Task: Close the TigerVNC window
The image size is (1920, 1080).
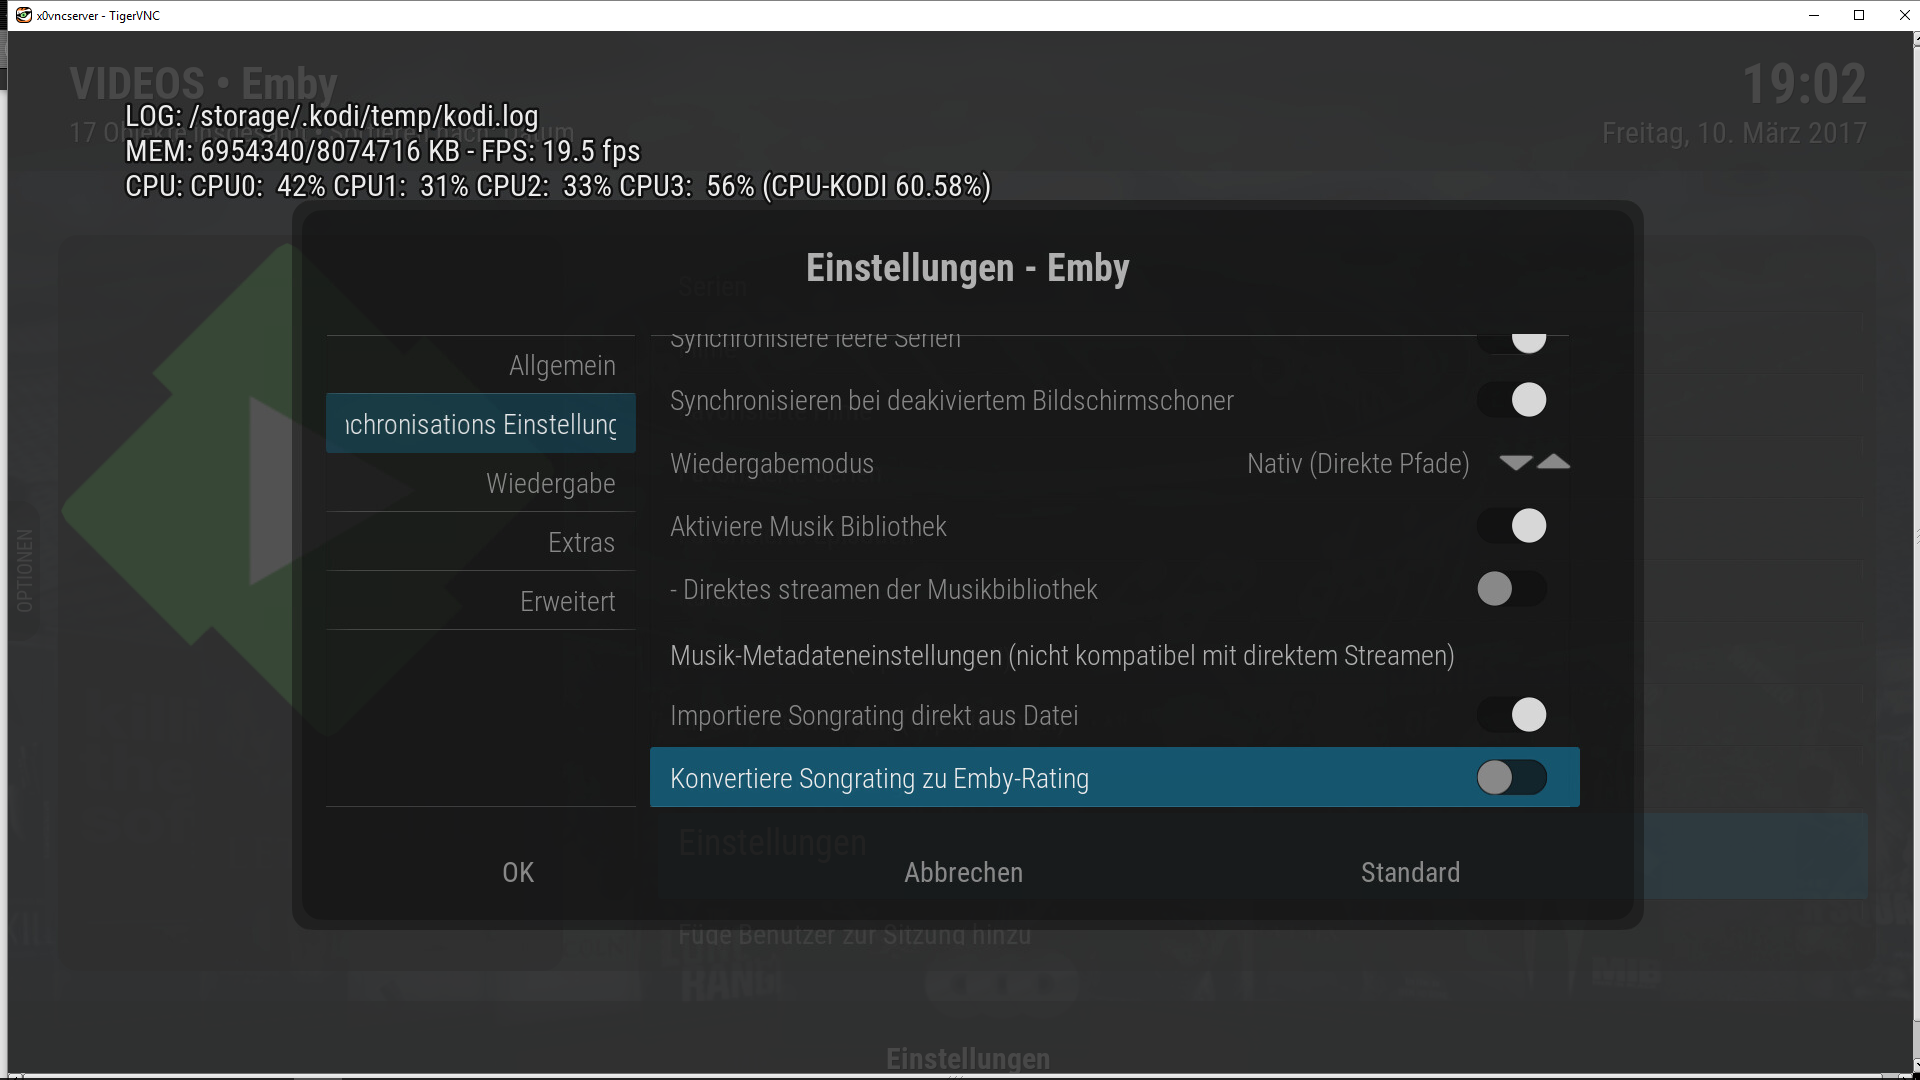Action: click(1904, 15)
